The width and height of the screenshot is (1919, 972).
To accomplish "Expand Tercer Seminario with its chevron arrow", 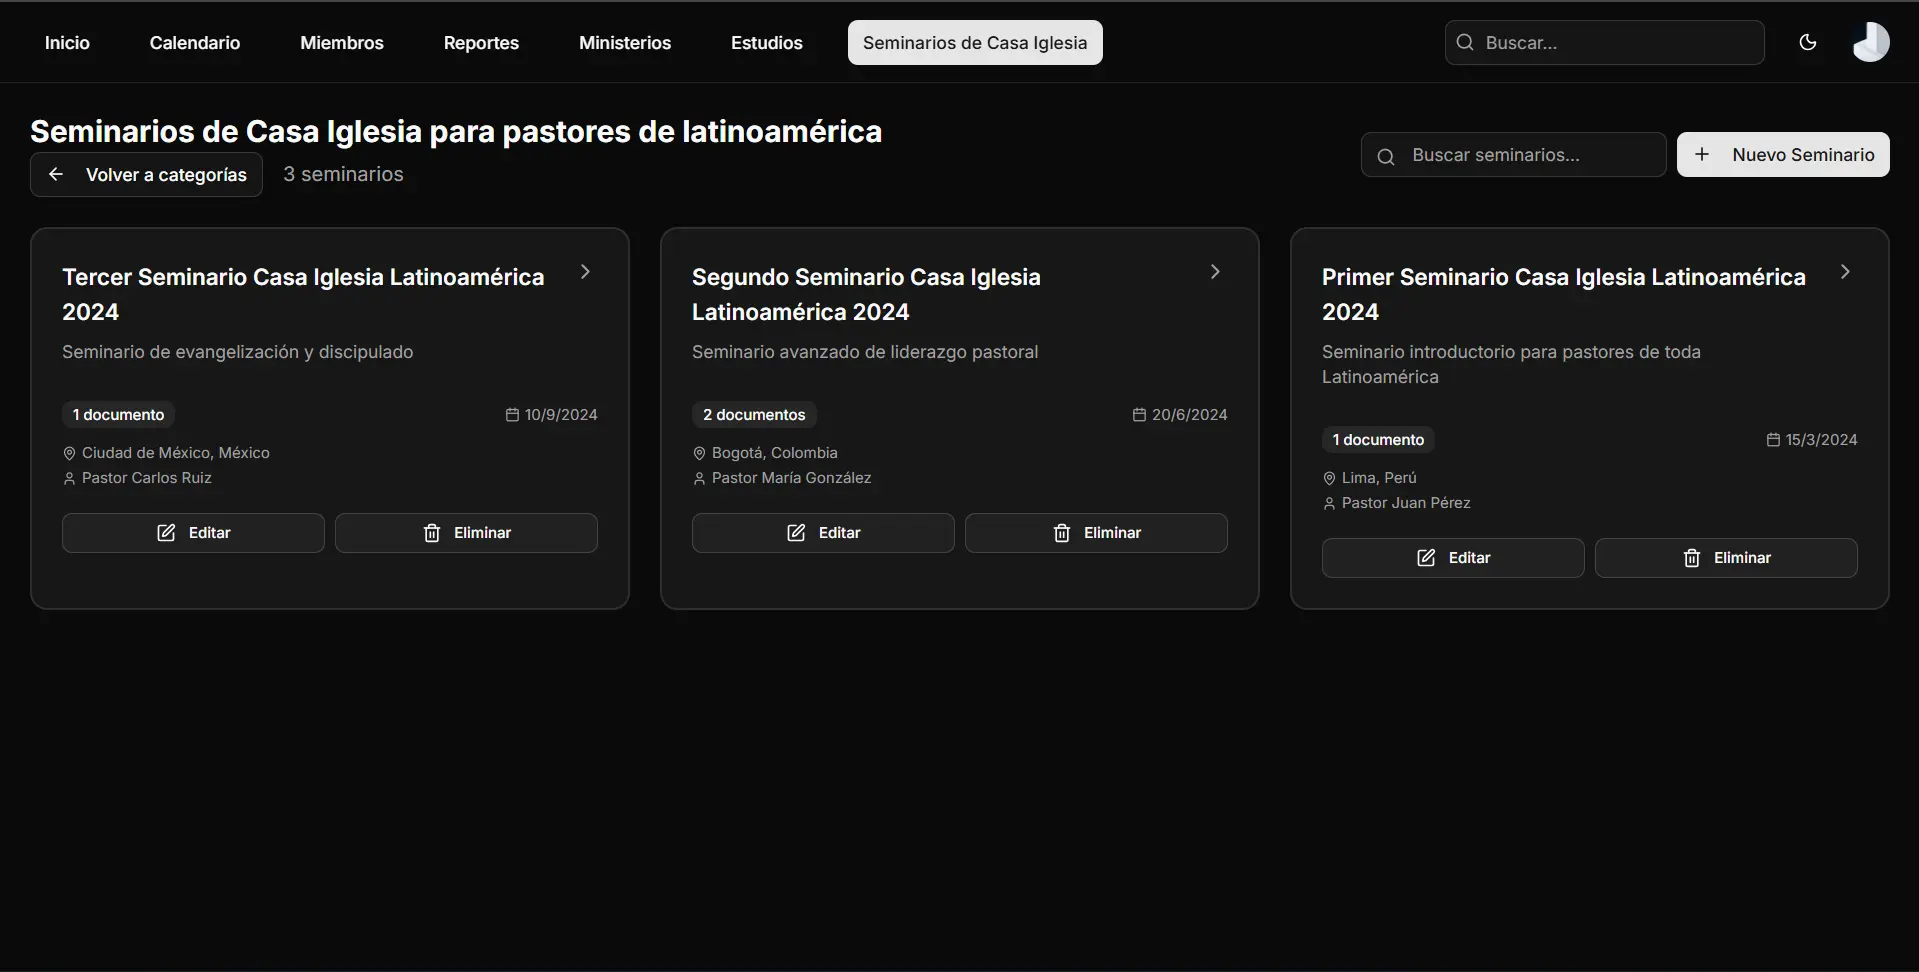I will [585, 272].
